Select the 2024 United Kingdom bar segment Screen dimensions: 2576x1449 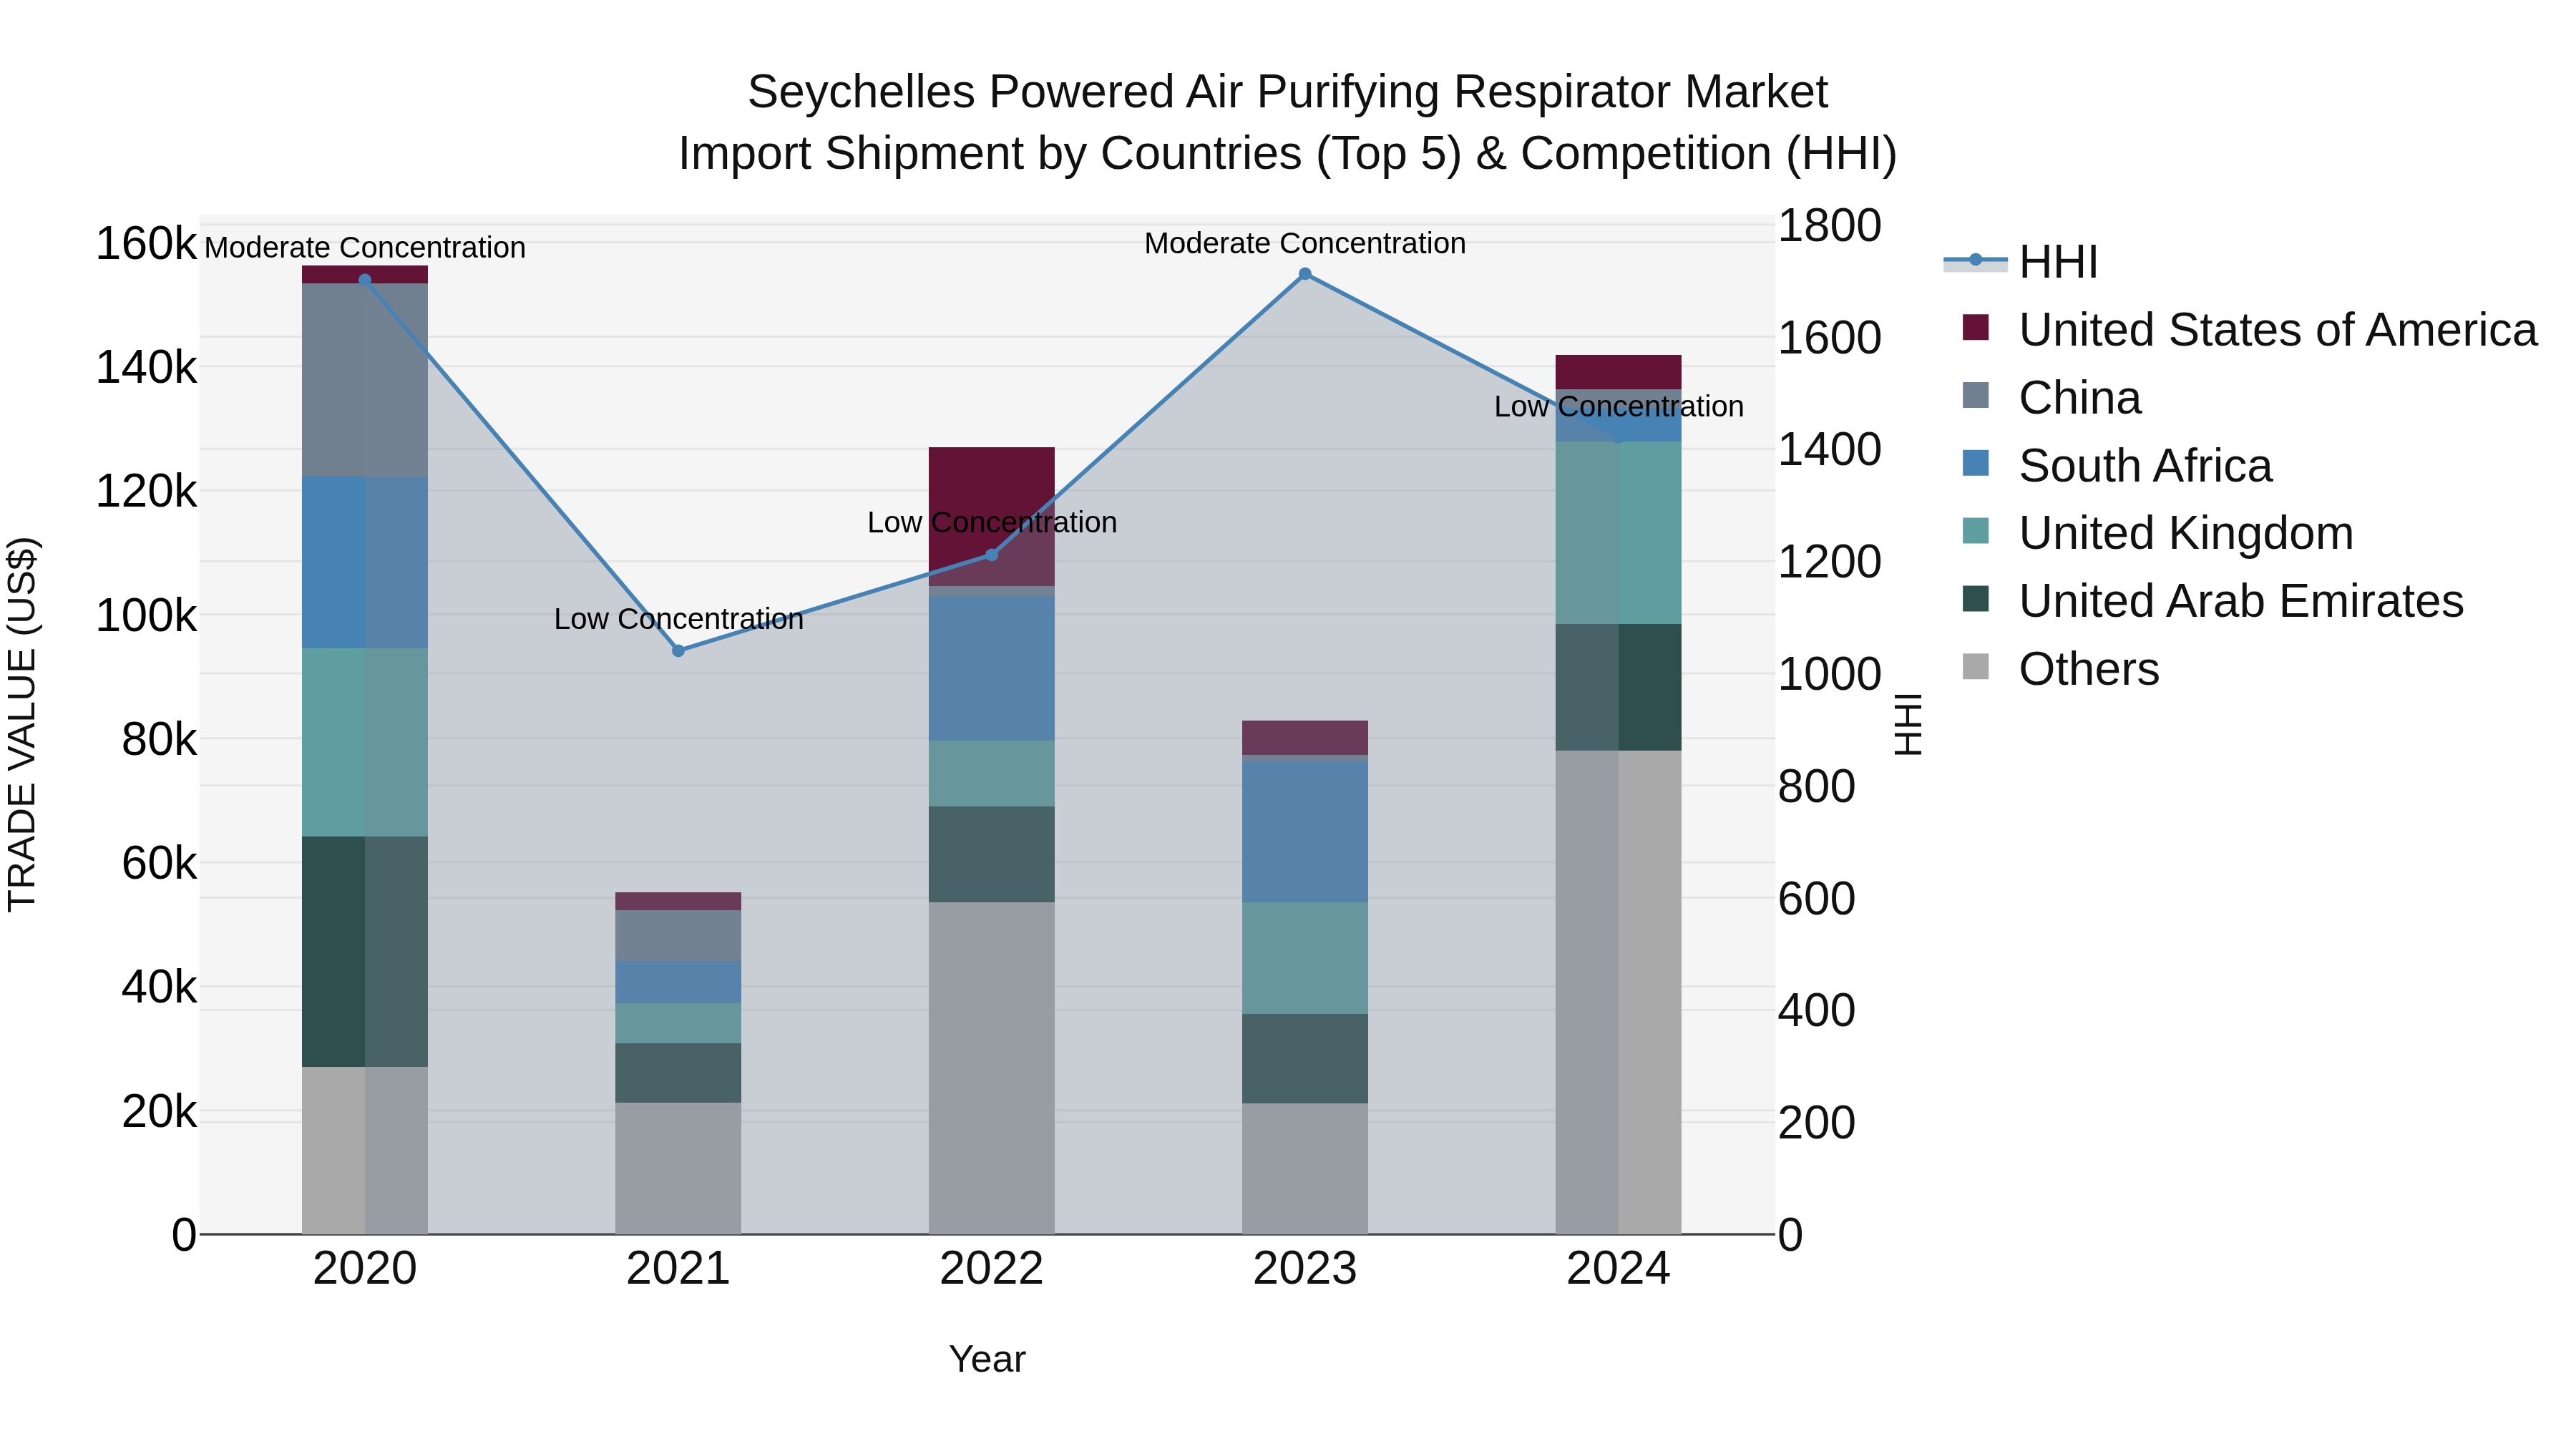[x=1618, y=533]
